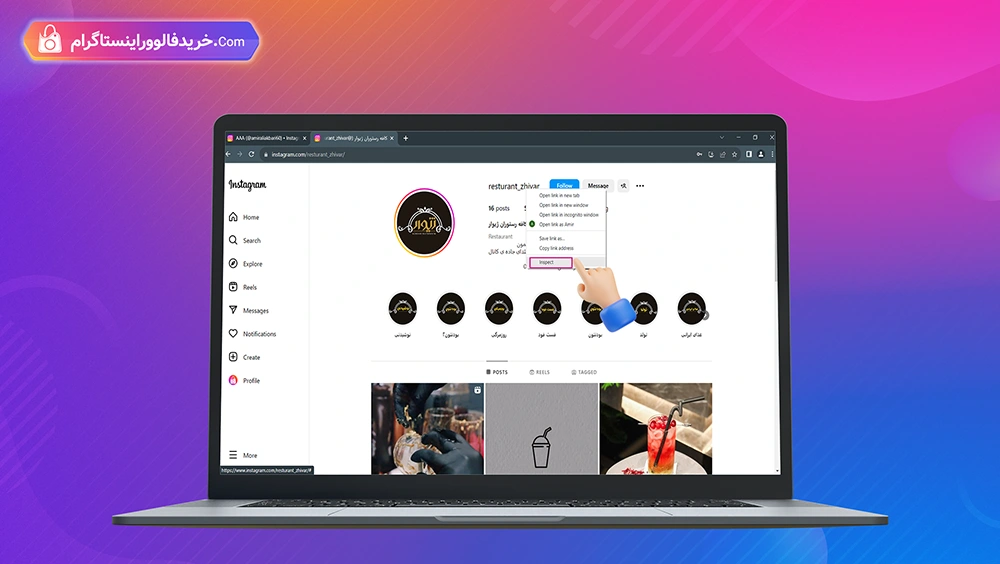This screenshot has height=564, width=1000.
Task: Open Notifications heart in sidebar
Action: pos(253,334)
